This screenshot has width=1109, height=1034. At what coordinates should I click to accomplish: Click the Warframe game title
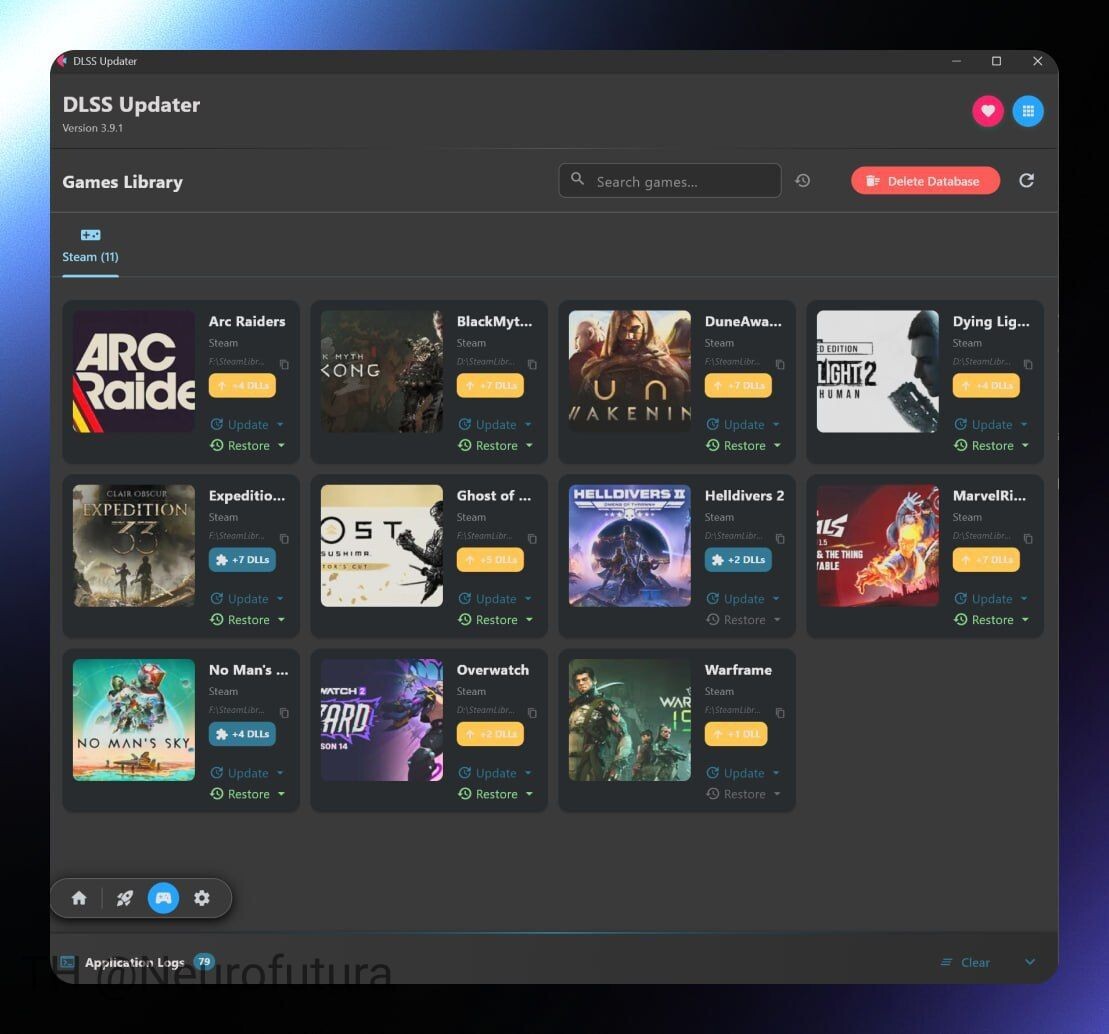pyautogui.click(x=738, y=670)
